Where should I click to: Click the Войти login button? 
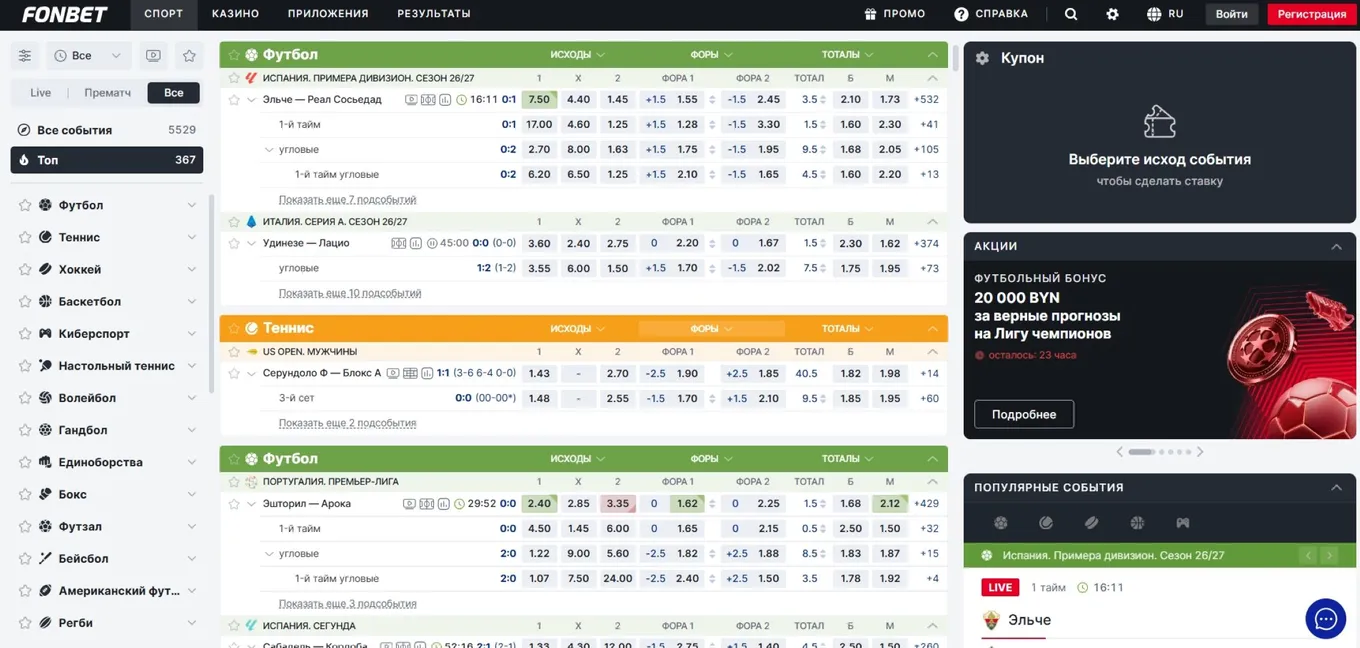pos(1231,14)
